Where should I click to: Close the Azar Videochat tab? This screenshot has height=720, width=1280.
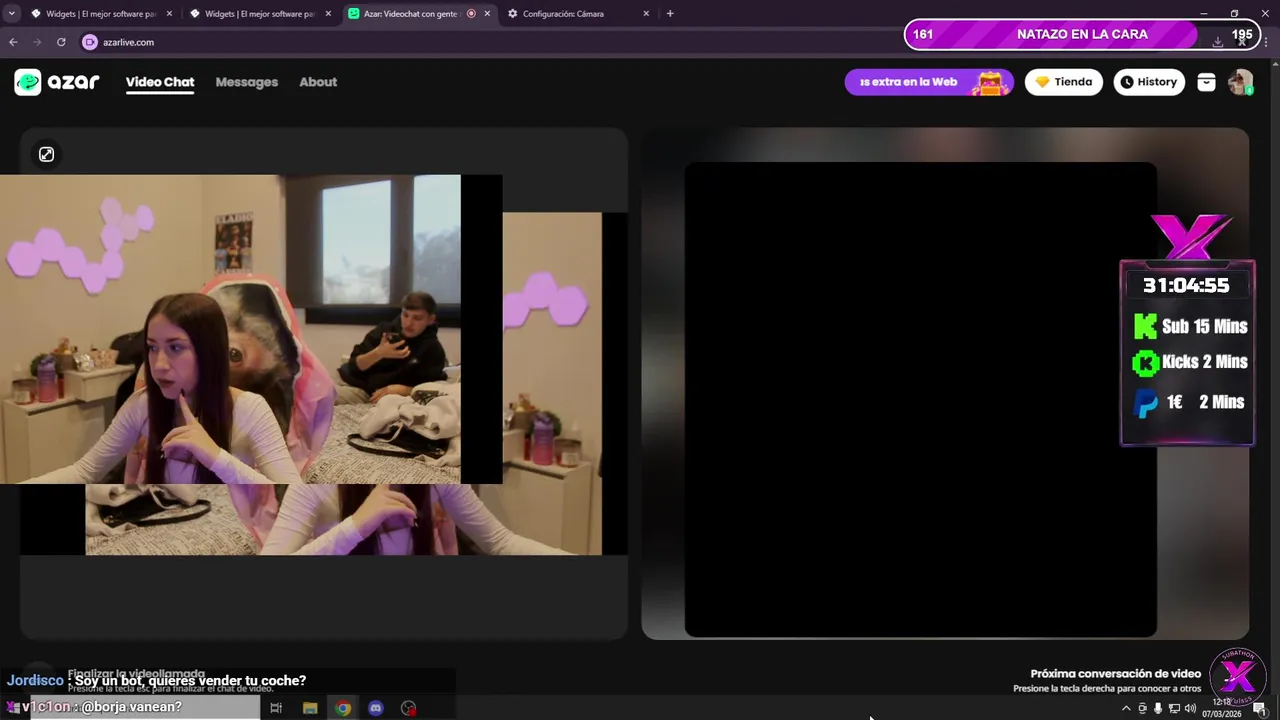click(x=487, y=14)
